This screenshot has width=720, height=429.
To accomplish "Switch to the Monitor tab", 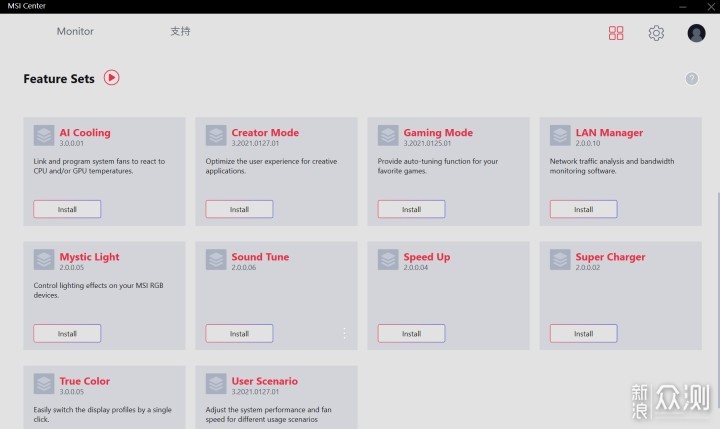I will (75, 31).
